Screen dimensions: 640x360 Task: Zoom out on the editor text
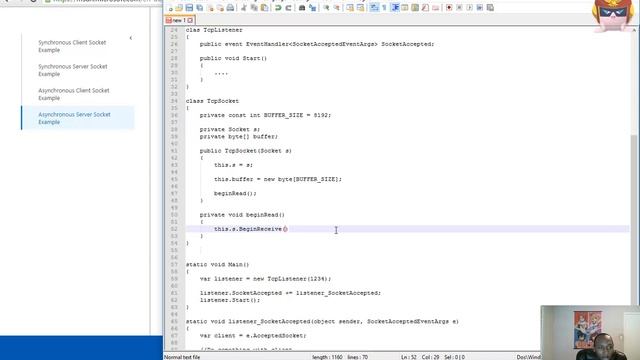[336, 8]
